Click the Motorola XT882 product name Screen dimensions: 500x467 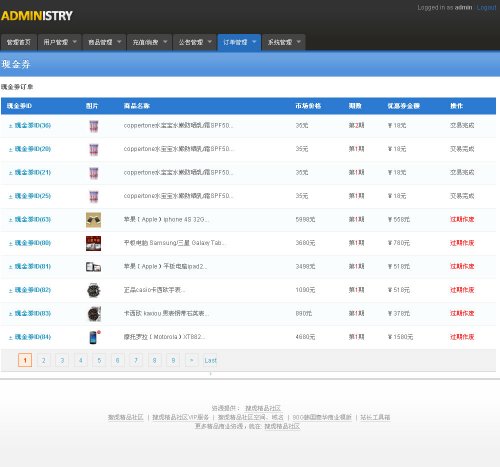coord(164,337)
